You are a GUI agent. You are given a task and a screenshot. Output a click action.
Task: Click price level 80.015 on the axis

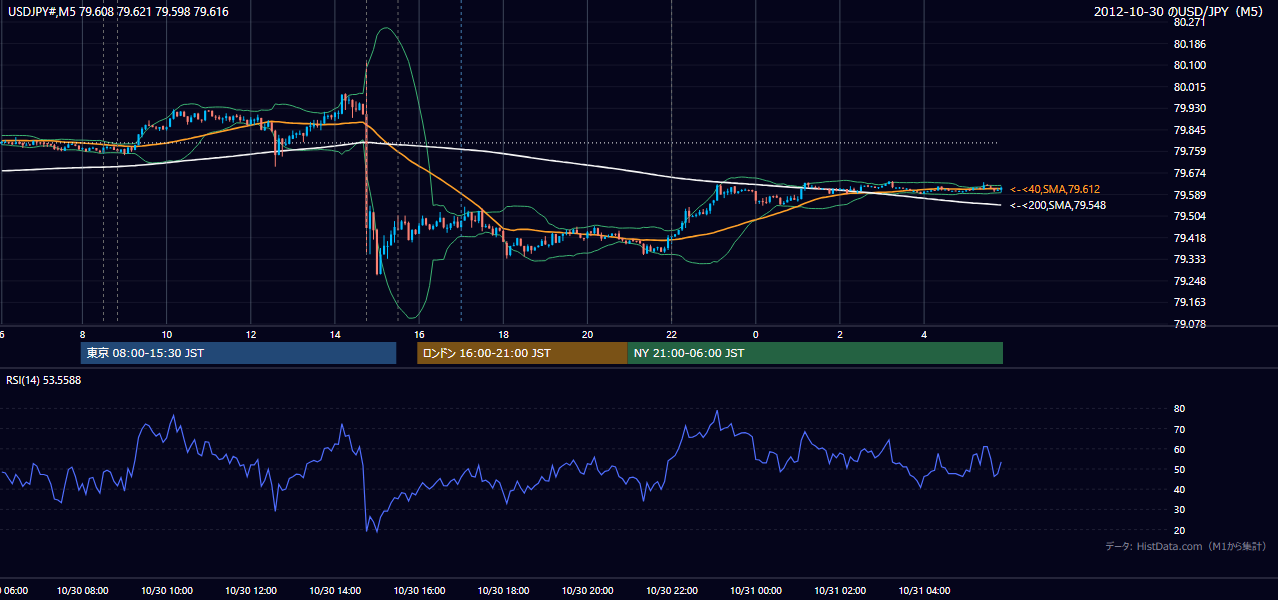coord(1190,87)
